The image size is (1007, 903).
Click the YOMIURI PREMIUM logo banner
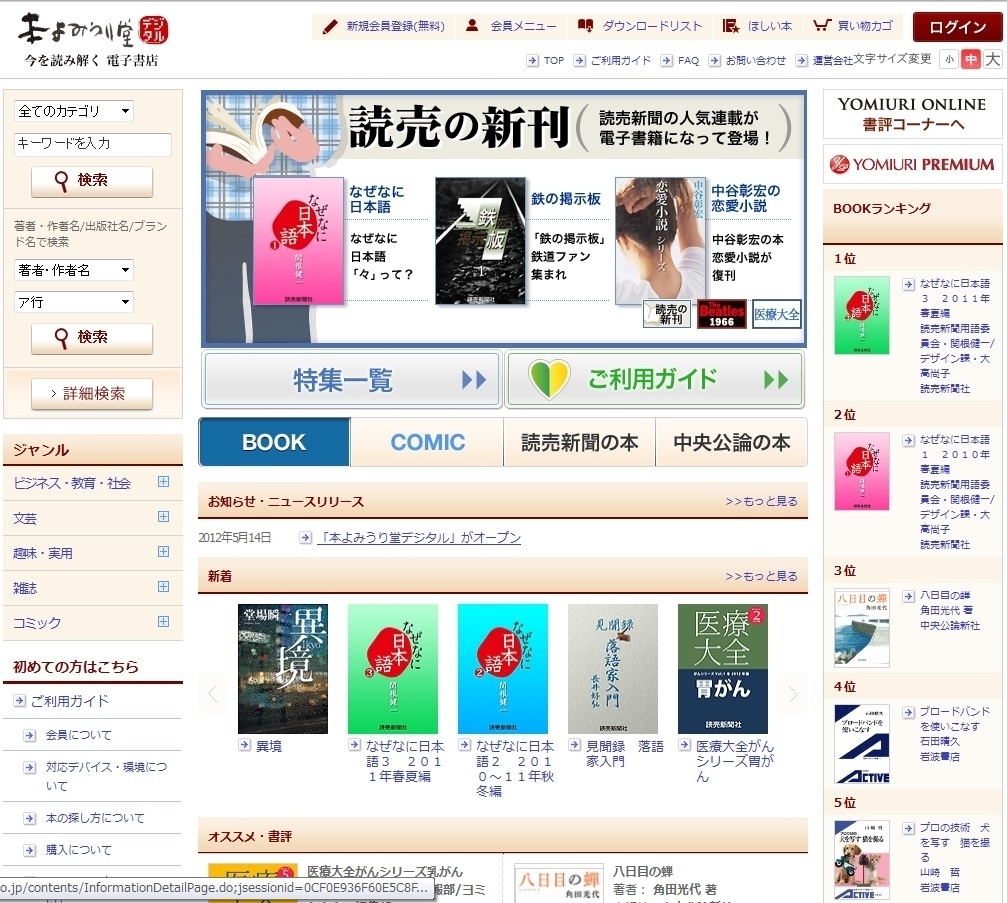tap(912, 164)
